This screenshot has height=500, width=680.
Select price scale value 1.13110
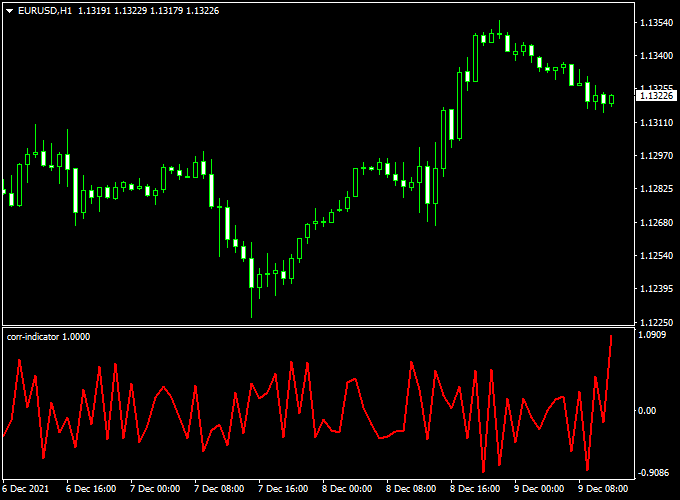(657, 123)
